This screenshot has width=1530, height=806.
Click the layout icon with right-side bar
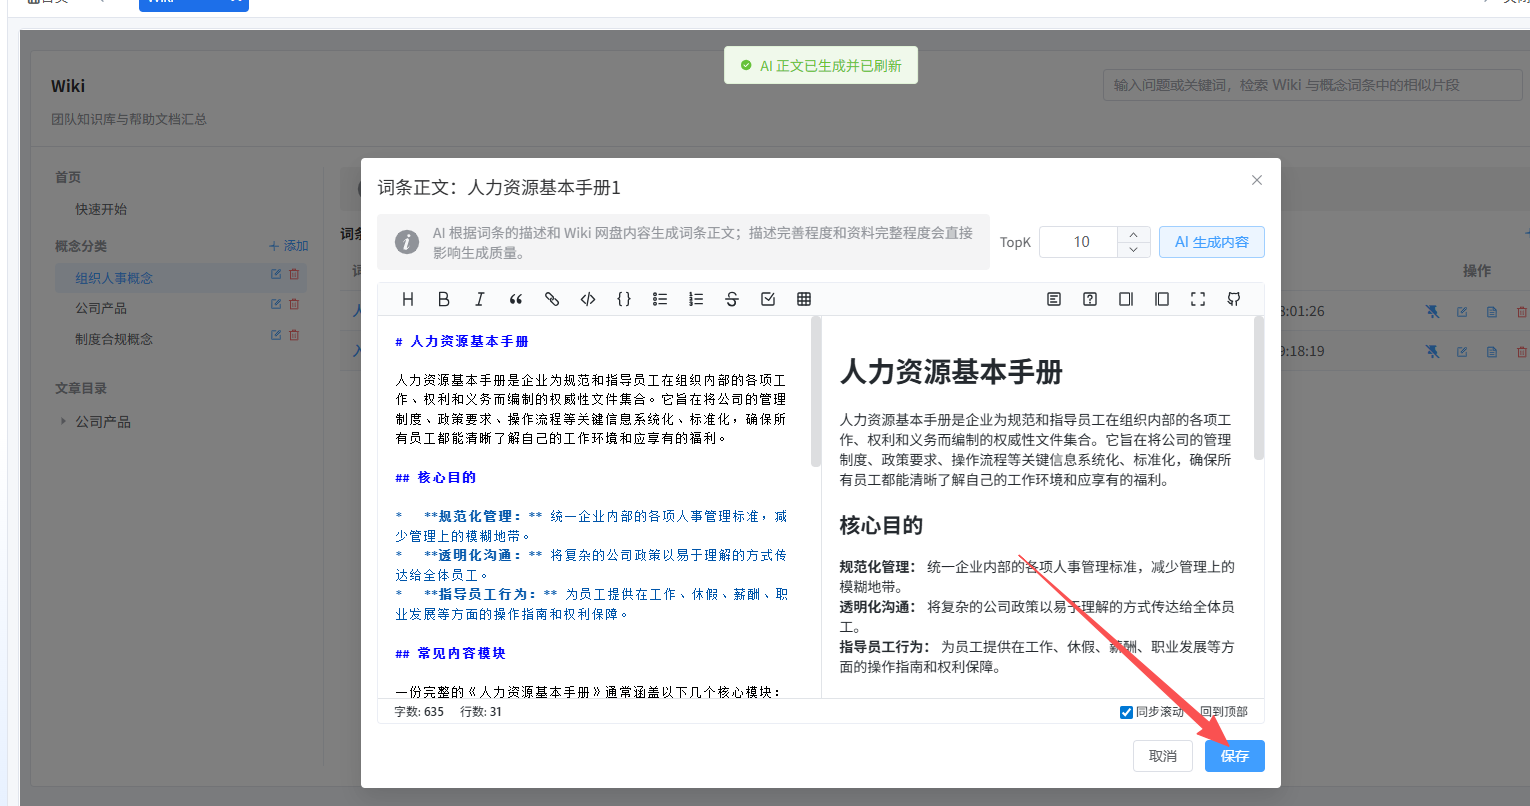(1126, 299)
